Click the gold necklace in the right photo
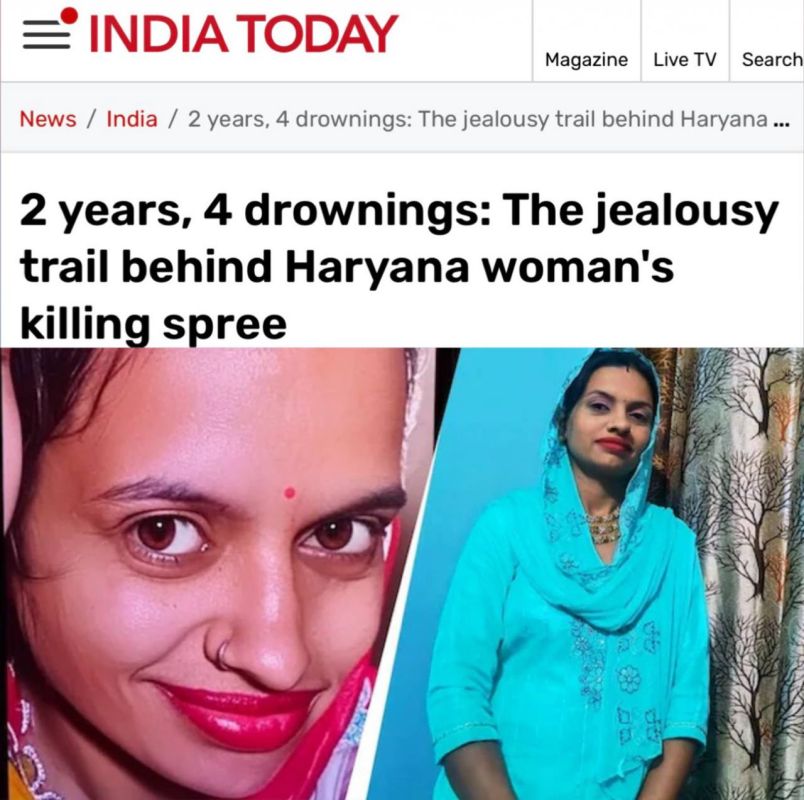Screen dimensions: 804x800 (x=604, y=527)
